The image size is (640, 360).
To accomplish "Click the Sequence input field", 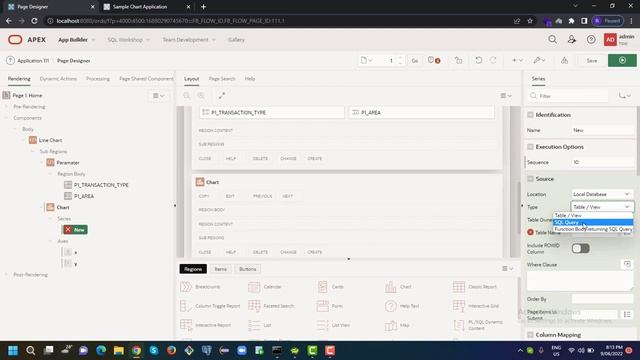I will point(602,162).
